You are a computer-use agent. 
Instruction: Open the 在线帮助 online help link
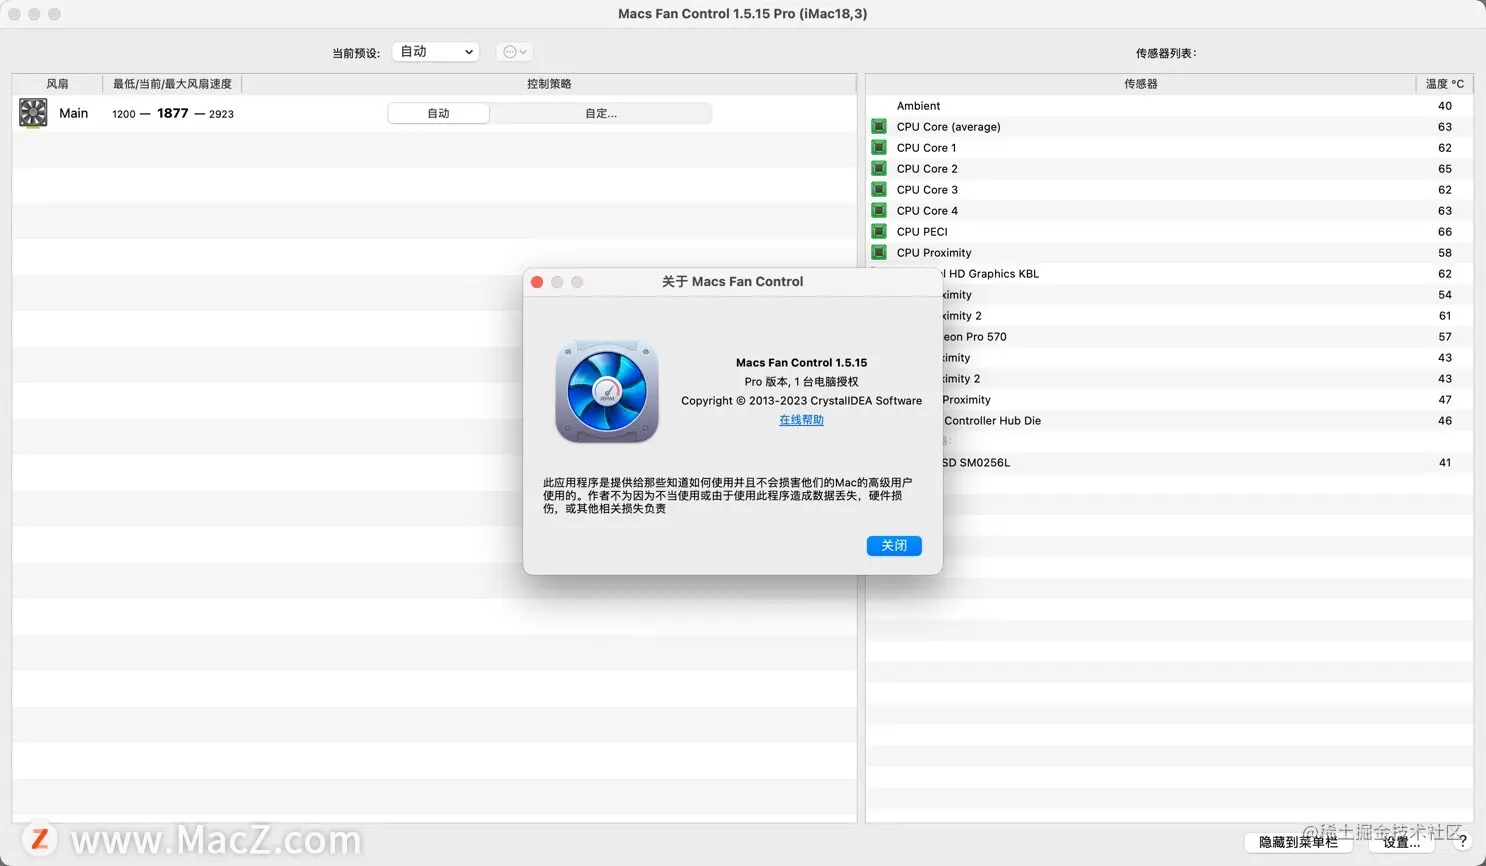[x=802, y=420]
